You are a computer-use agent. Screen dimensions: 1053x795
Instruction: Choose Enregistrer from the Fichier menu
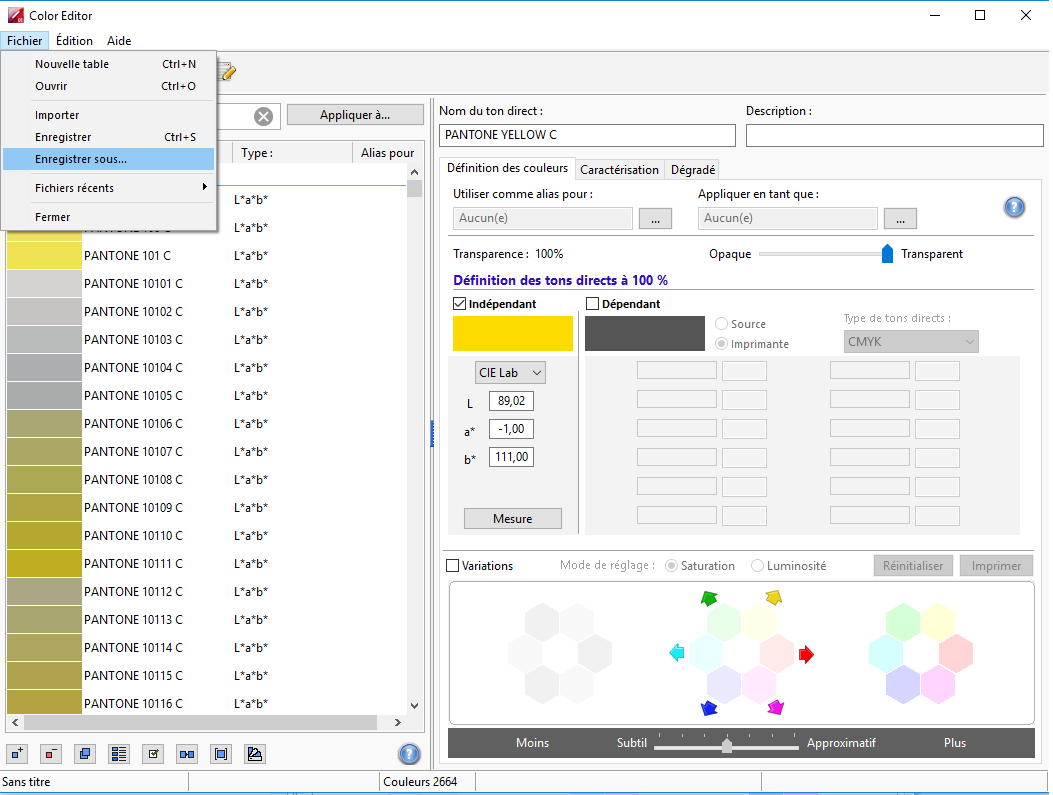point(109,137)
